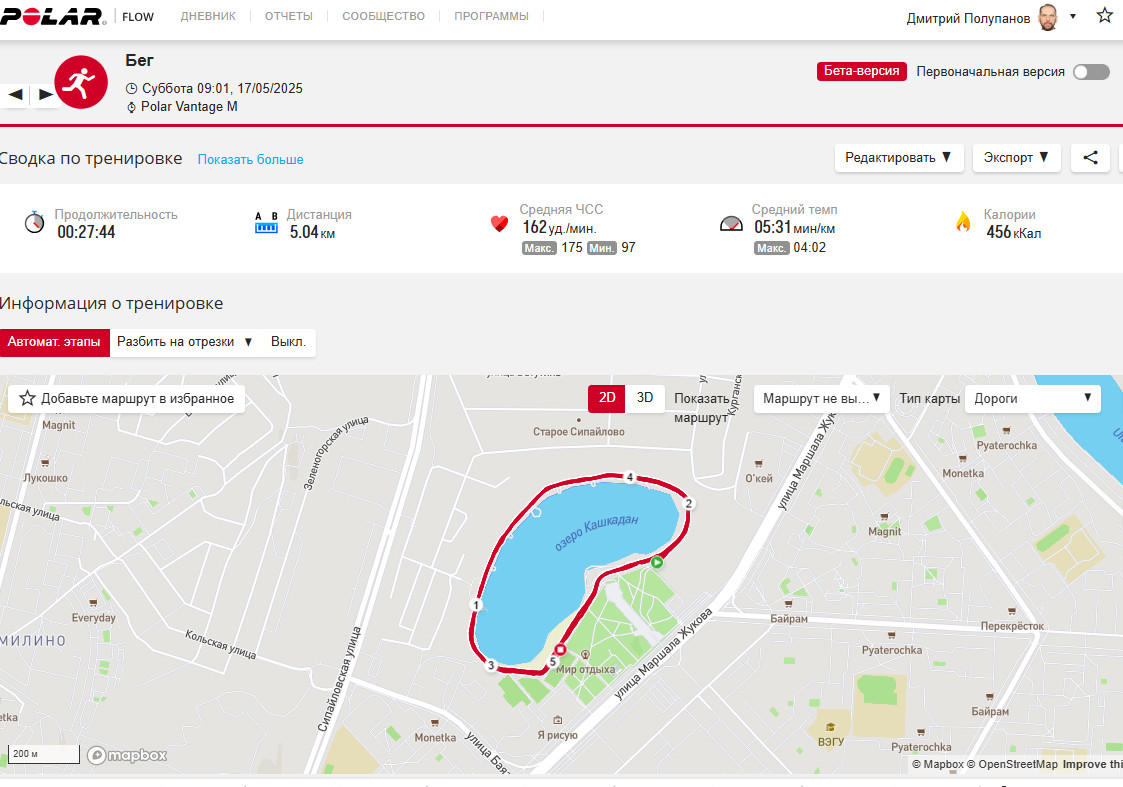The width and height of the screenshot is (1123, 787).
Task: Open Маршрут не вы... route dropdown
Action: pyautogui.click(x=821, y=398)
